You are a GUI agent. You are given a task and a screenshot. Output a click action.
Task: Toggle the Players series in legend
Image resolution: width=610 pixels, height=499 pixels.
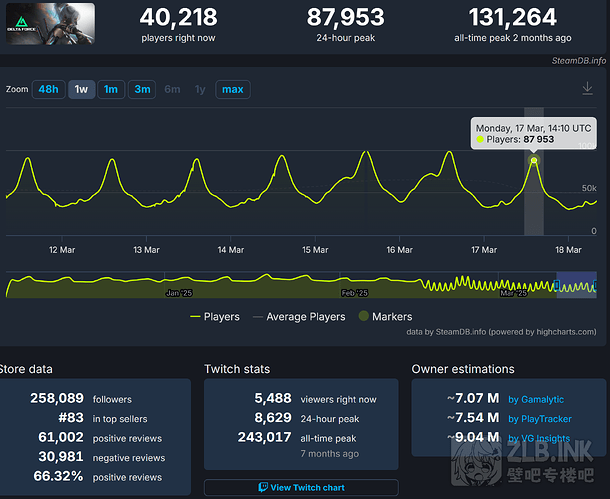(x=214, y=317)
